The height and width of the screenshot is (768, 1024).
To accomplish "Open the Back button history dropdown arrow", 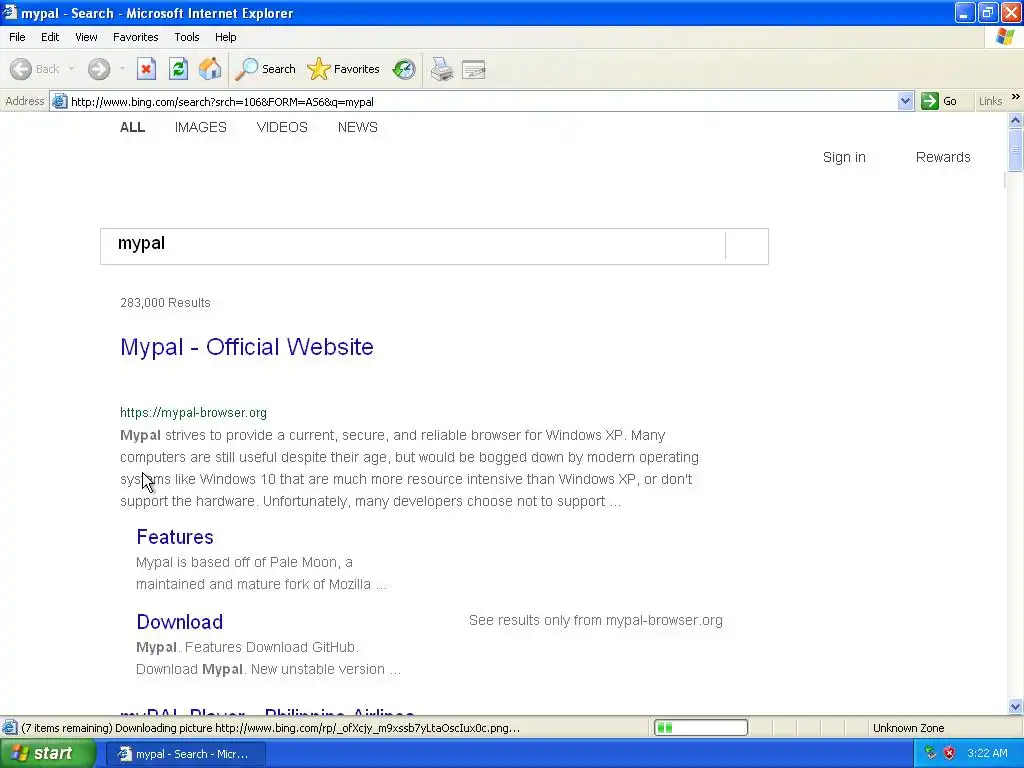I will tap(71, 69).
